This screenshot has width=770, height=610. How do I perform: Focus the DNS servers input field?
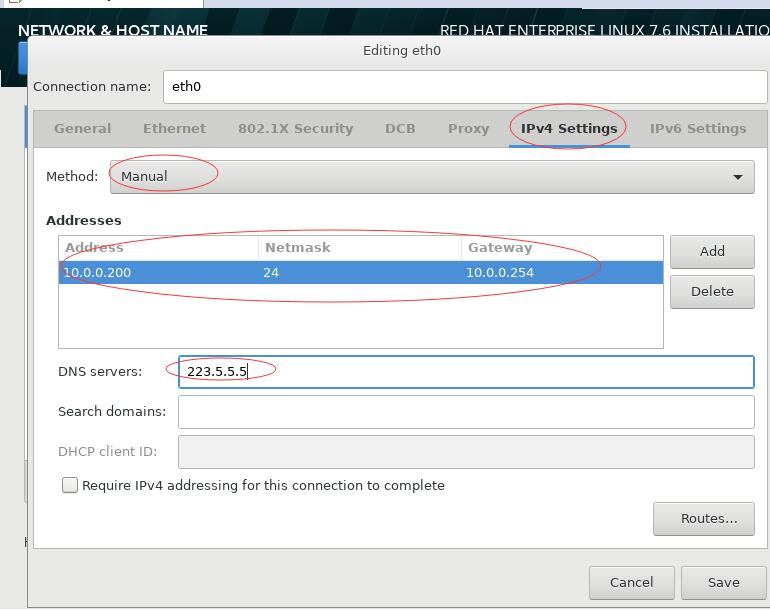465,372
